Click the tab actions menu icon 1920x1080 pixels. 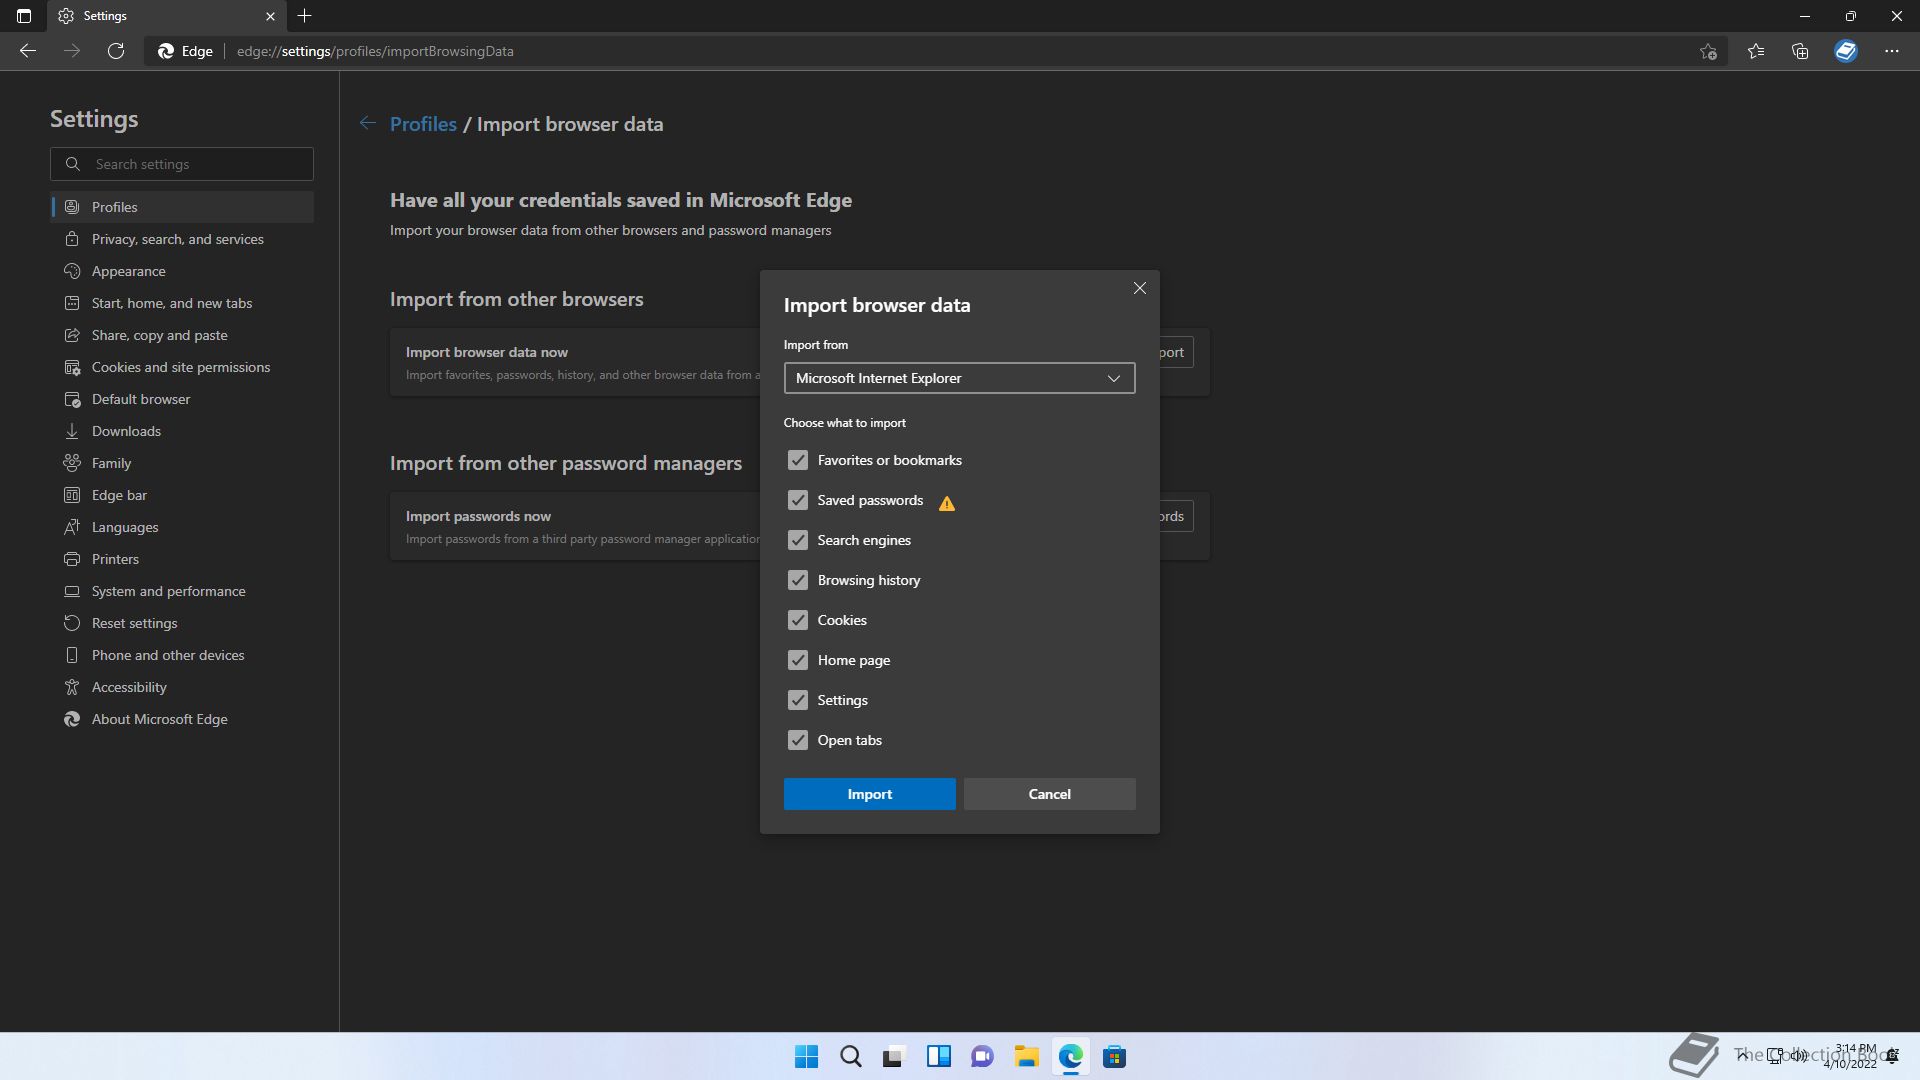[24, 16]
